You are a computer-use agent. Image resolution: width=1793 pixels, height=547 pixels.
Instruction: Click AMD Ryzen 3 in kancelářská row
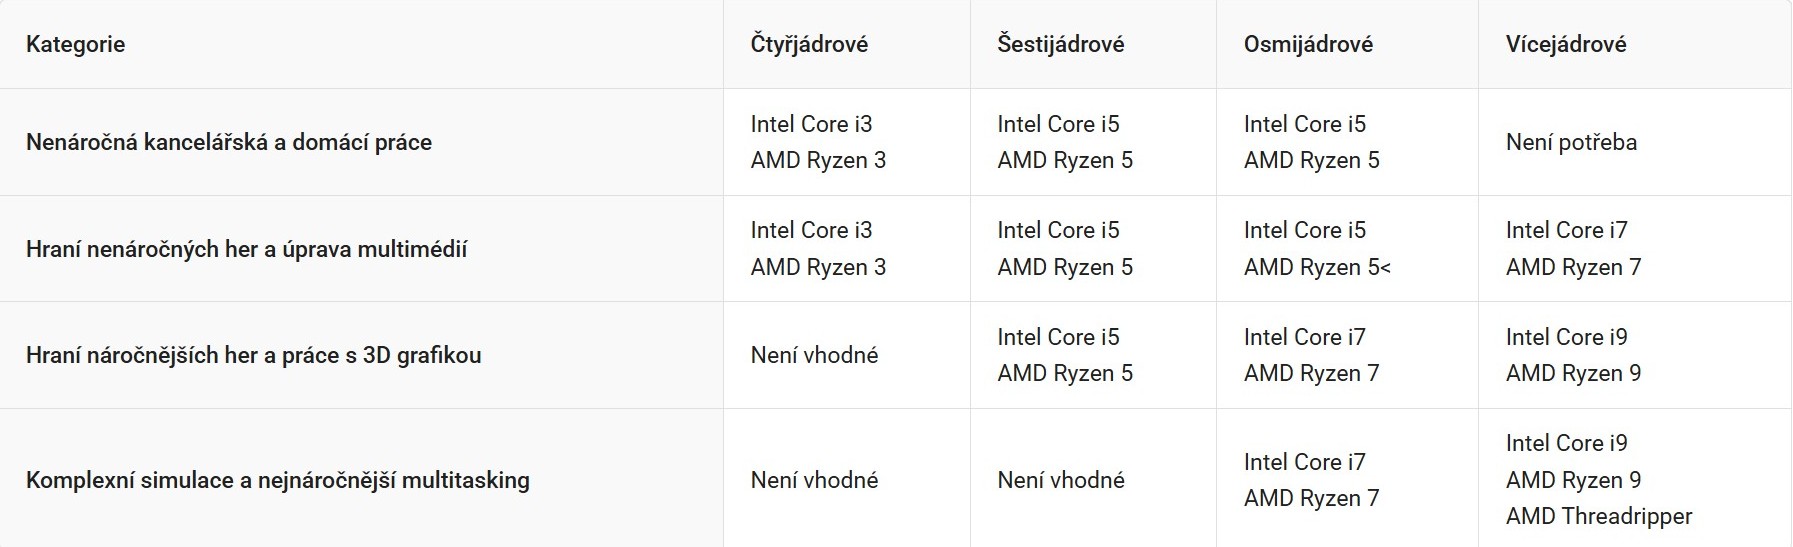pyautogui.click(x=818, y=160)
